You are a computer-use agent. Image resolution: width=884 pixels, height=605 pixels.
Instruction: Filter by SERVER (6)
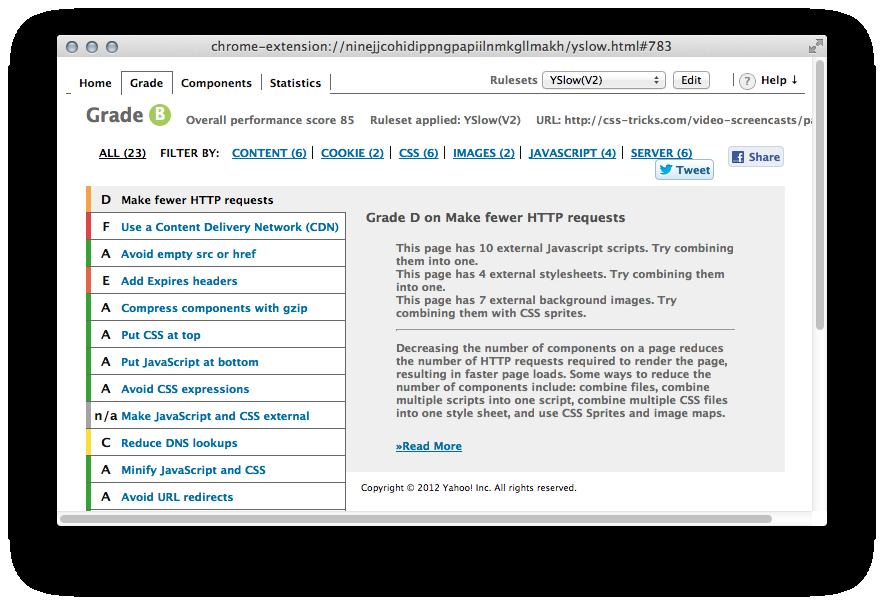[661, 153]
